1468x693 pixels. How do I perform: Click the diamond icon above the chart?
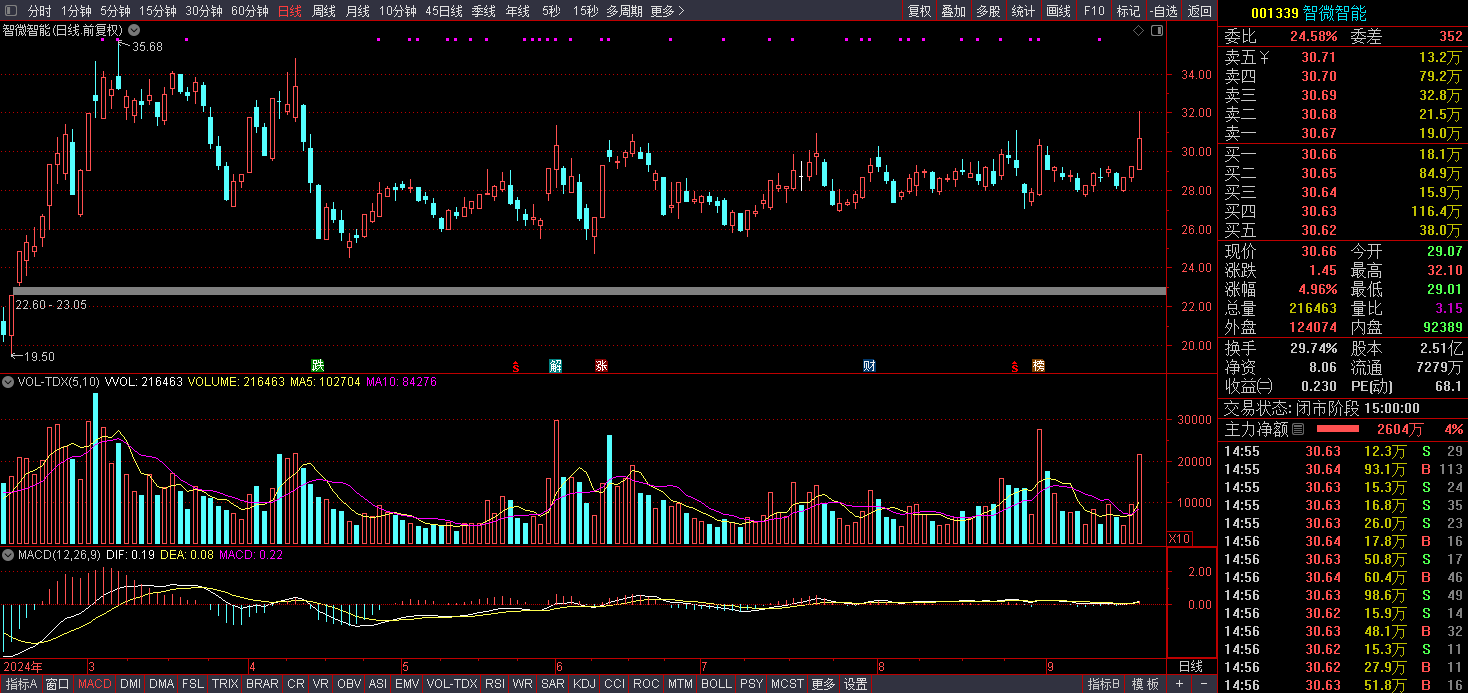coord(1138,31)
